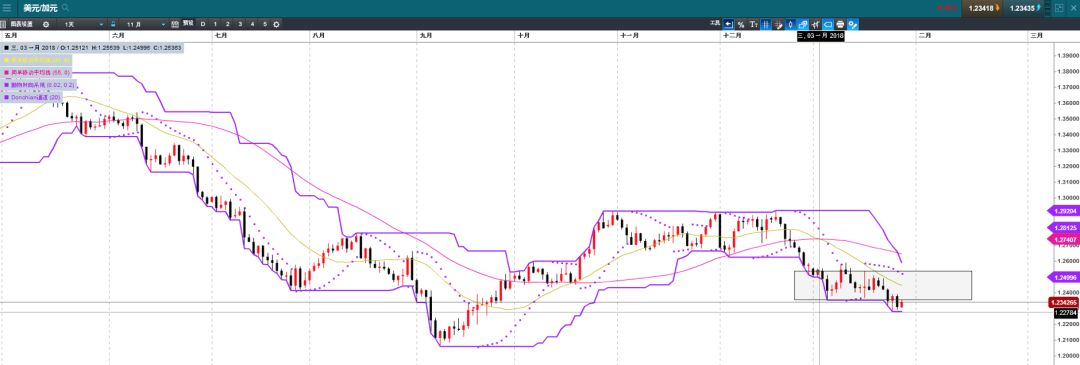Image resolution: width=1080 pixels, height=365 pixels.
Task: Click the yellow moving average legend swatch
Action: pyautogui.click(x=6, y=60)
